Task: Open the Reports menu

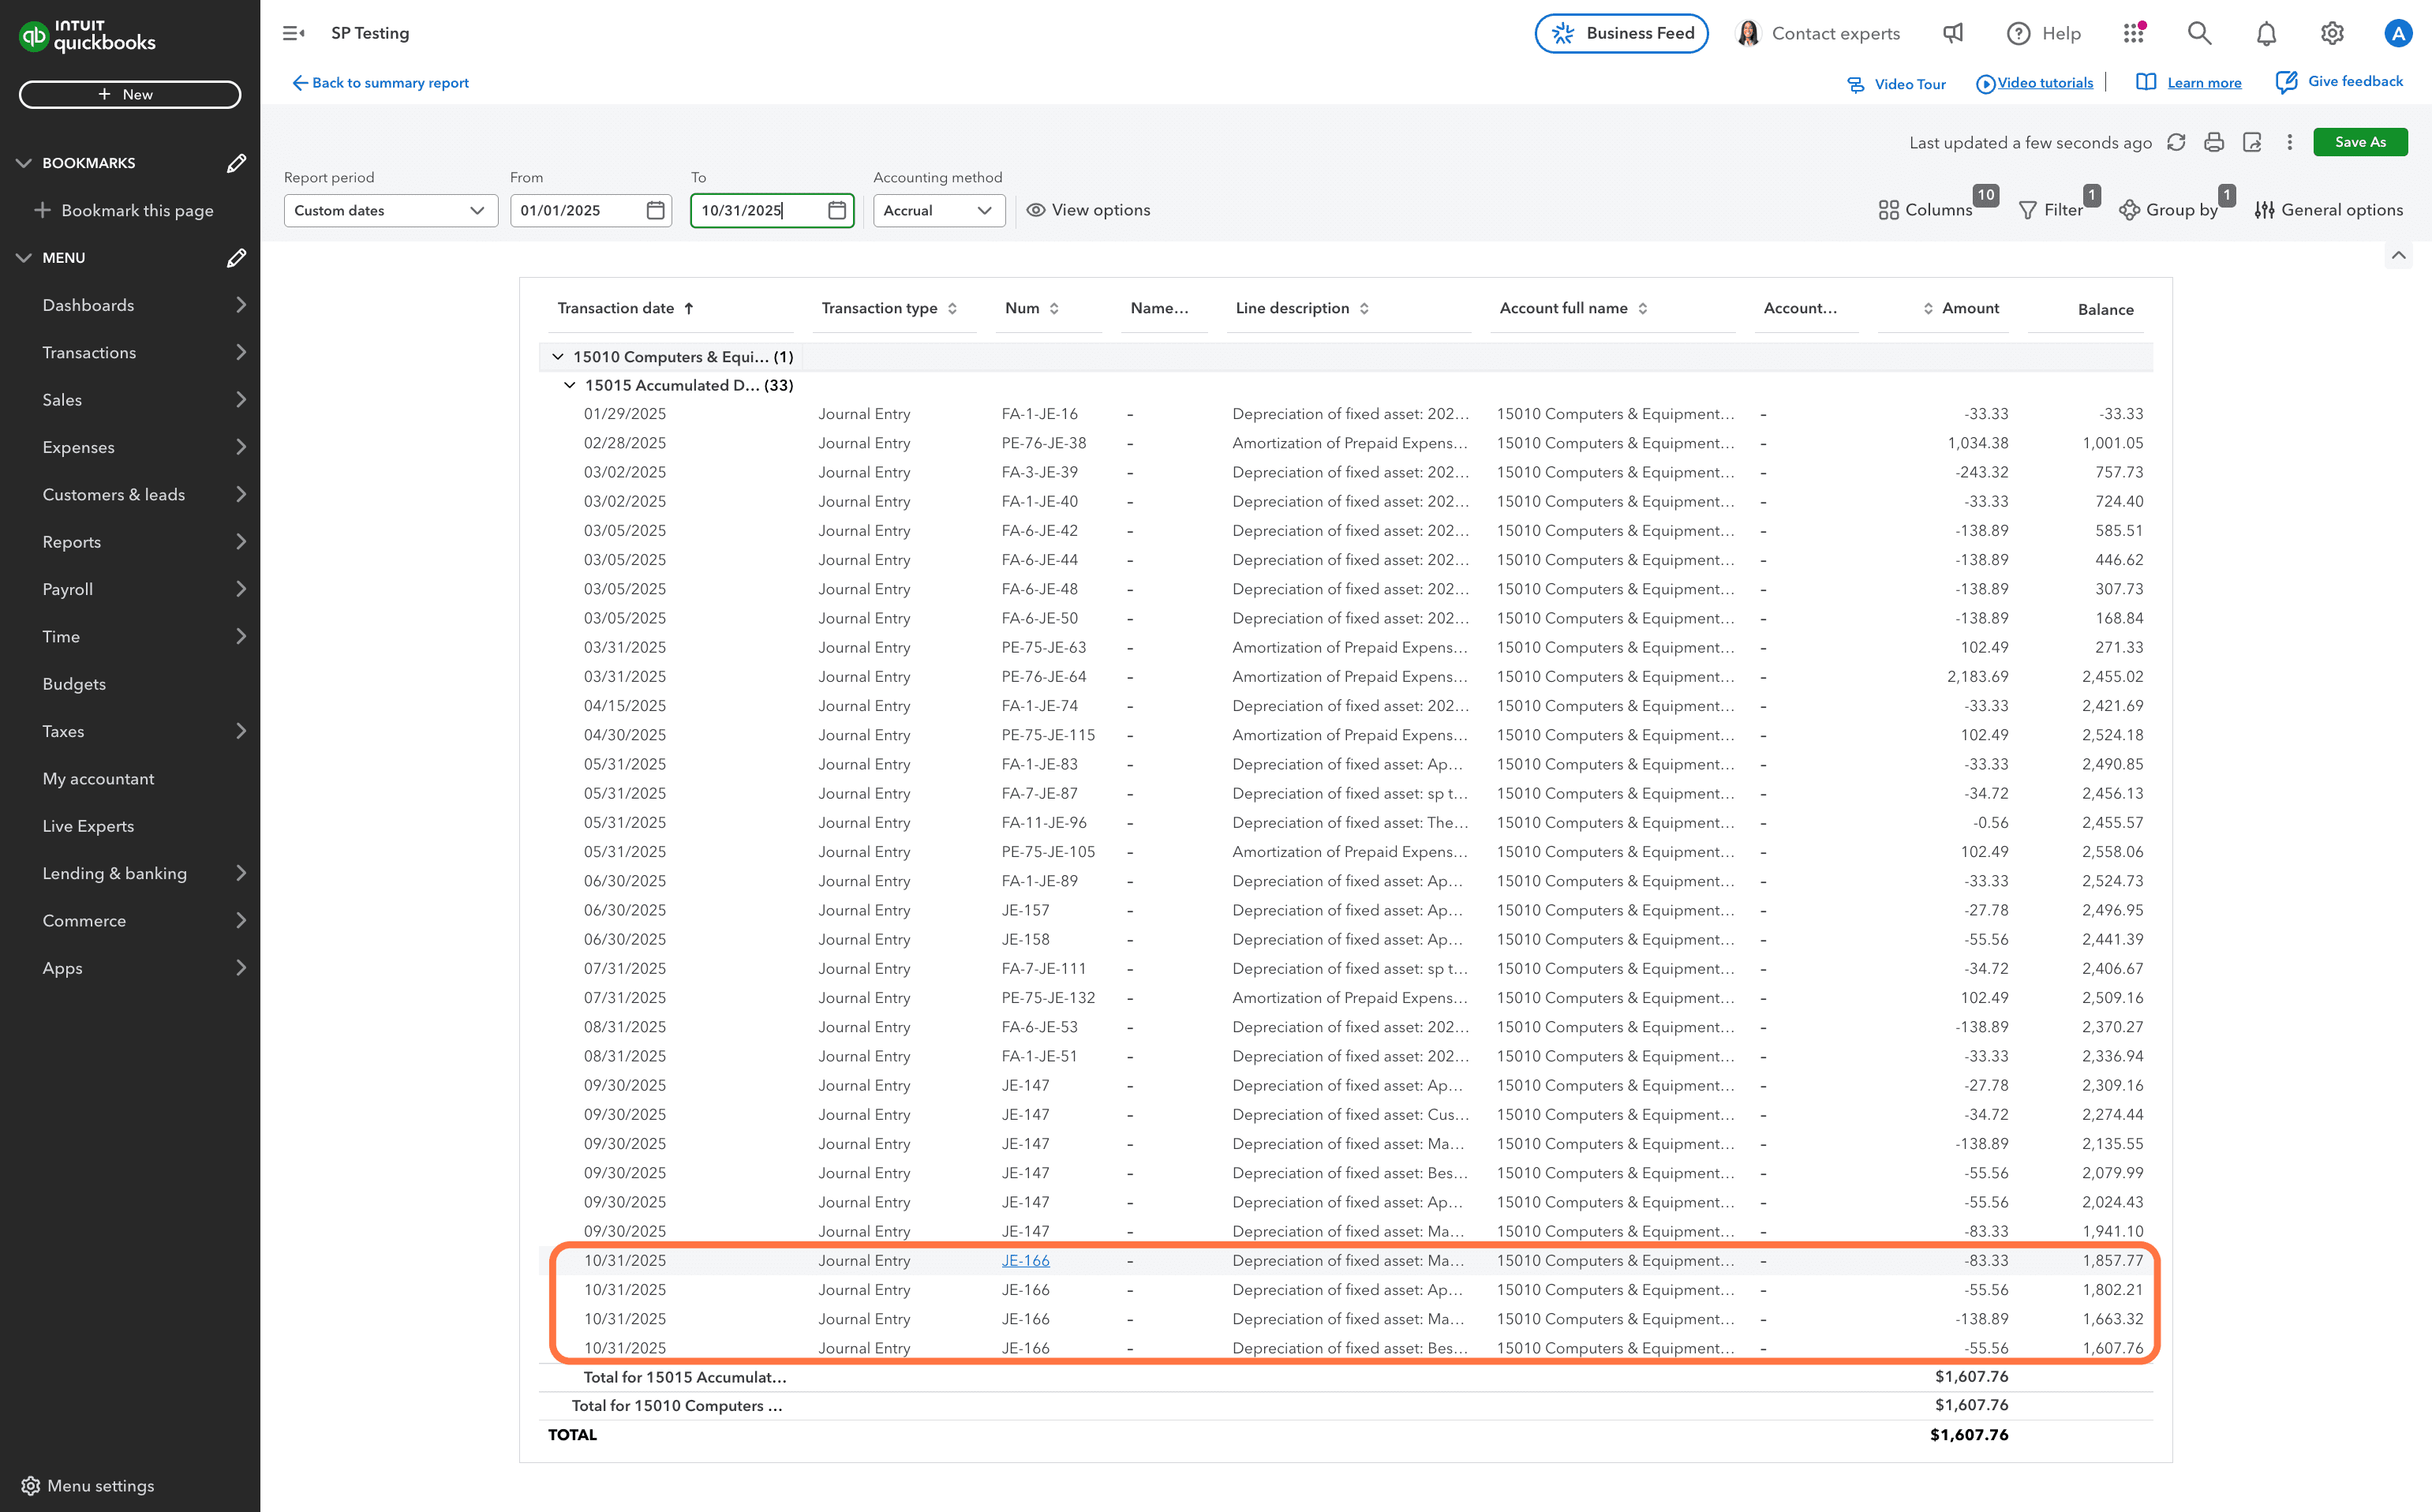Action: pyautogui.click(x=72, y=541)
